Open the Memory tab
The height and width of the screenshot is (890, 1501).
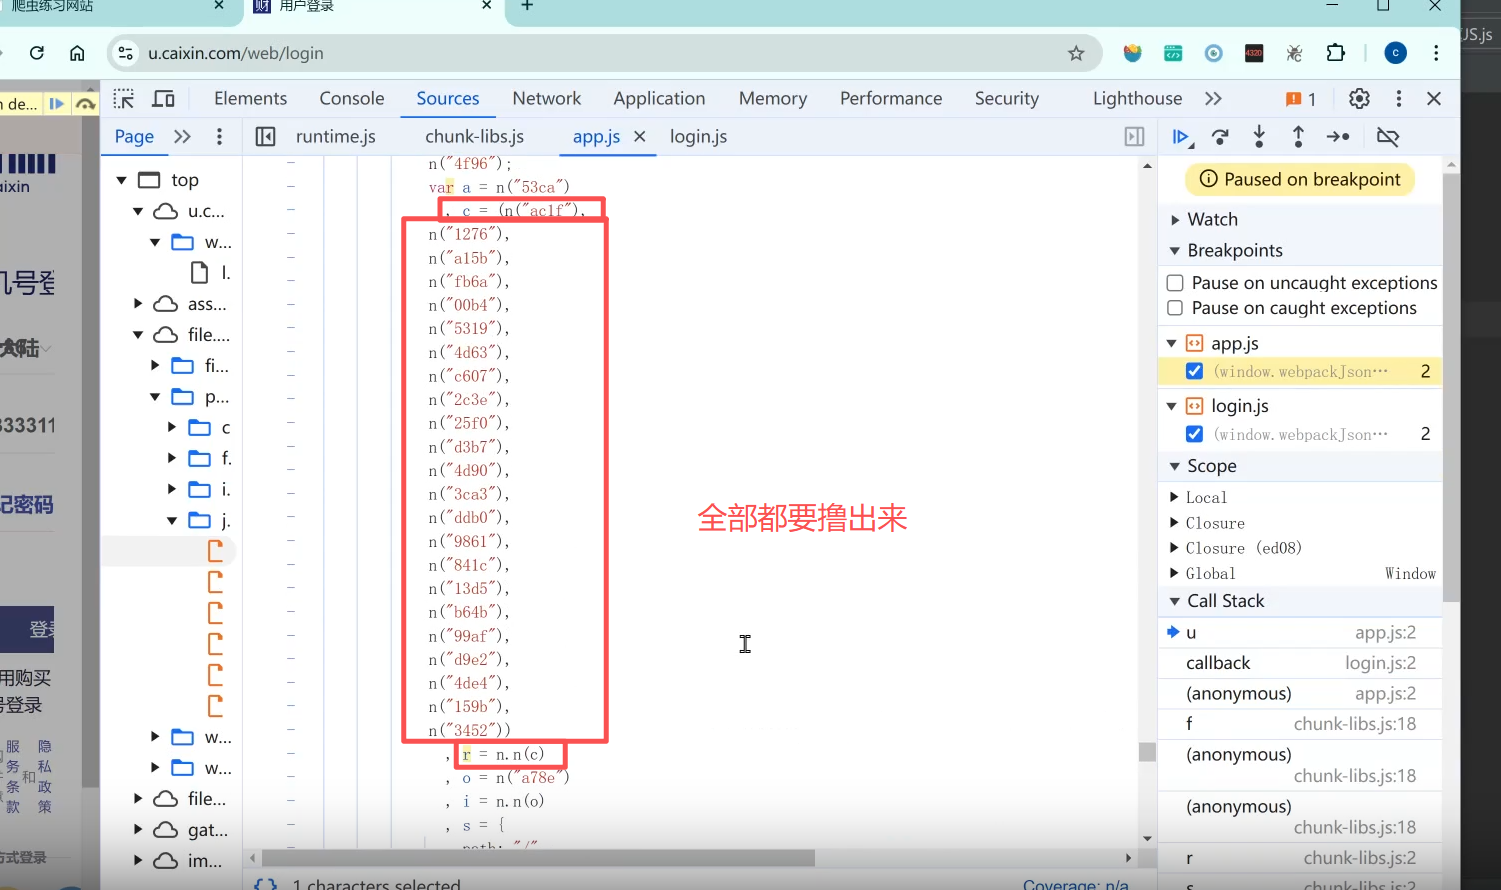point(773,98)
